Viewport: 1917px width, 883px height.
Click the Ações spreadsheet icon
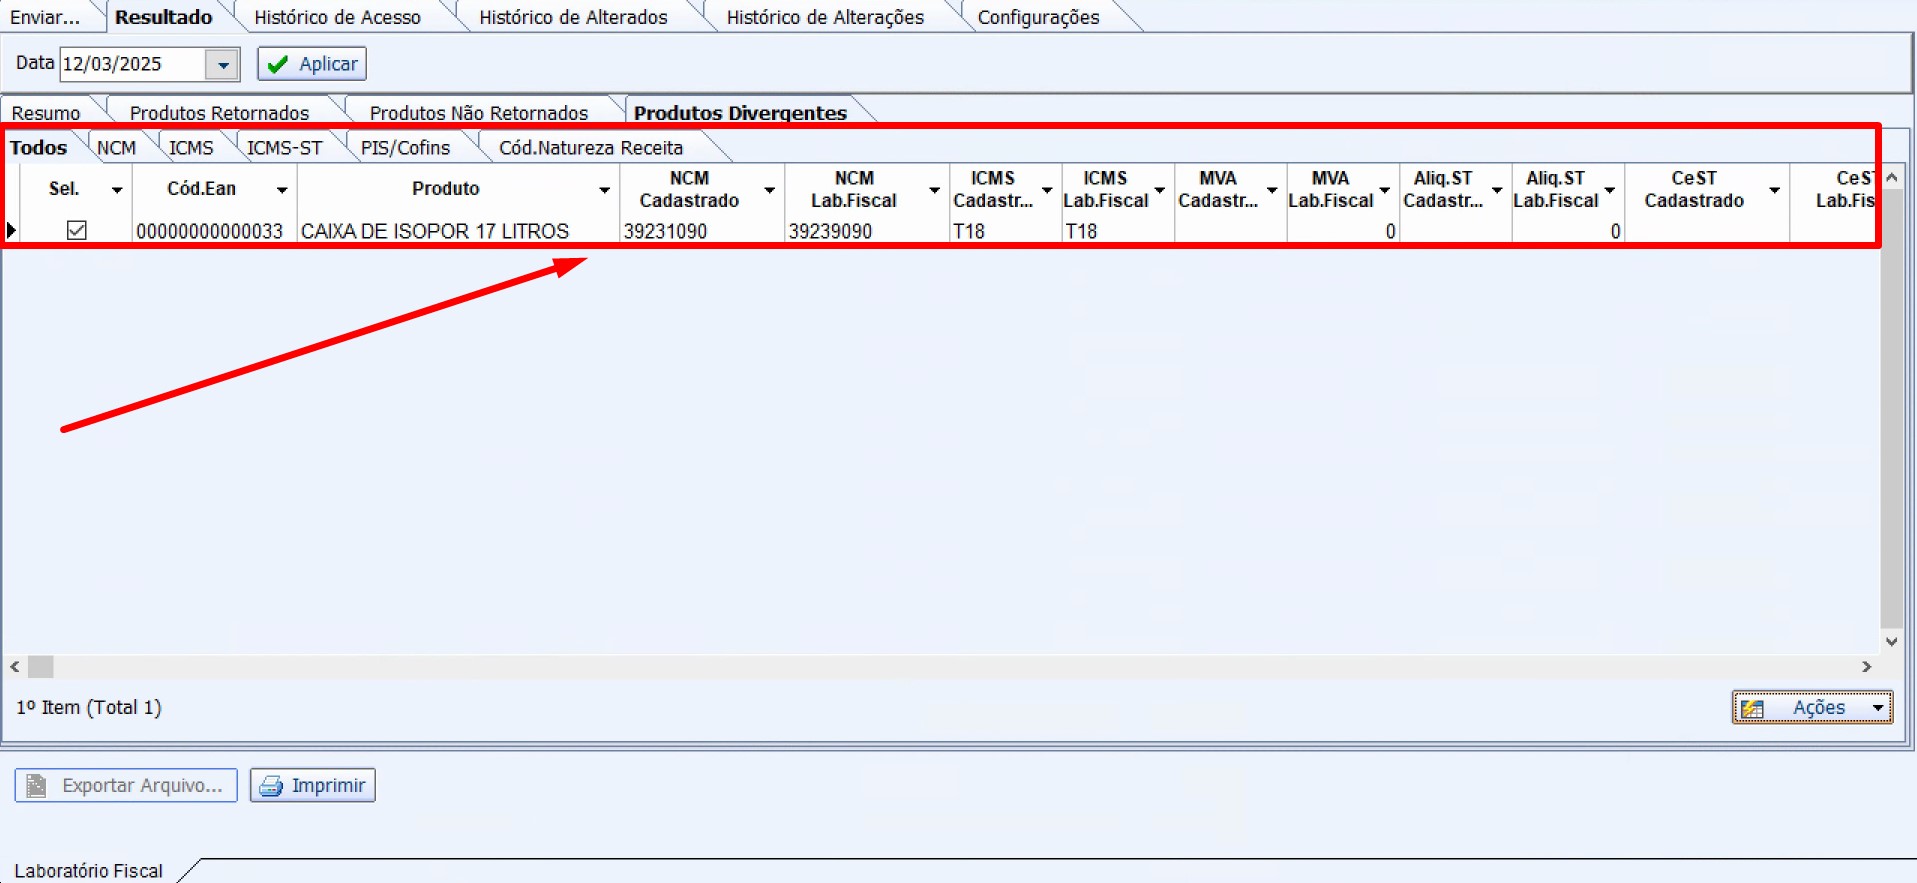1752,708
